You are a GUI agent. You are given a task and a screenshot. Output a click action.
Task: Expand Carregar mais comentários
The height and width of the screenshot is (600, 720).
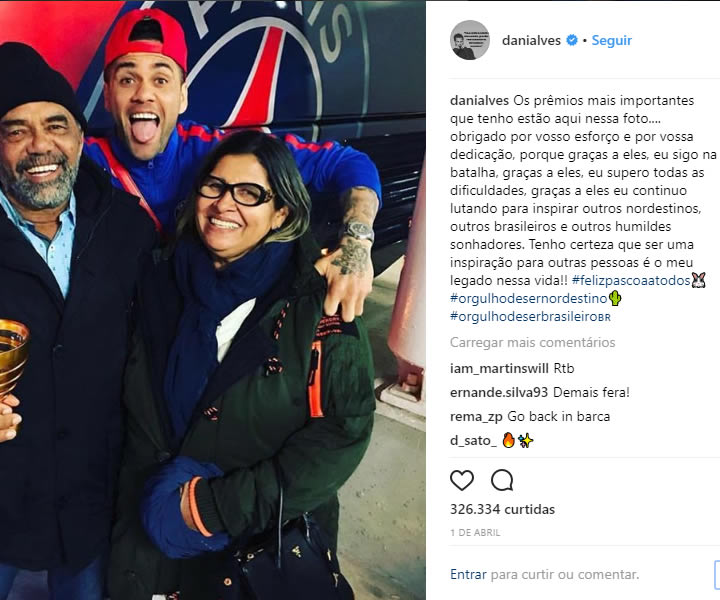(x=532, y=342)
